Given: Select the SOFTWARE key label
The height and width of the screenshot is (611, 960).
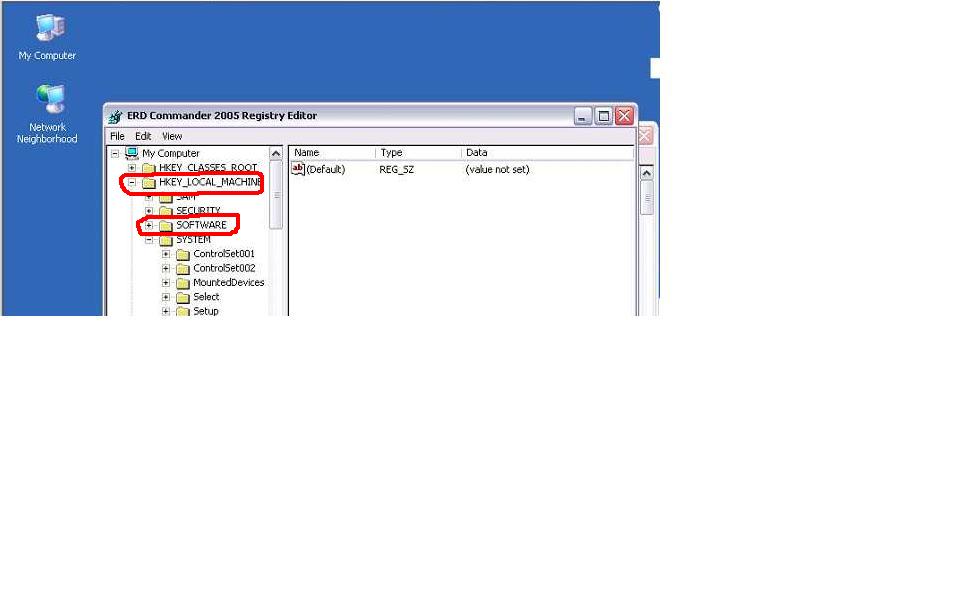Looking at the screenshot, I should (201, 225).
